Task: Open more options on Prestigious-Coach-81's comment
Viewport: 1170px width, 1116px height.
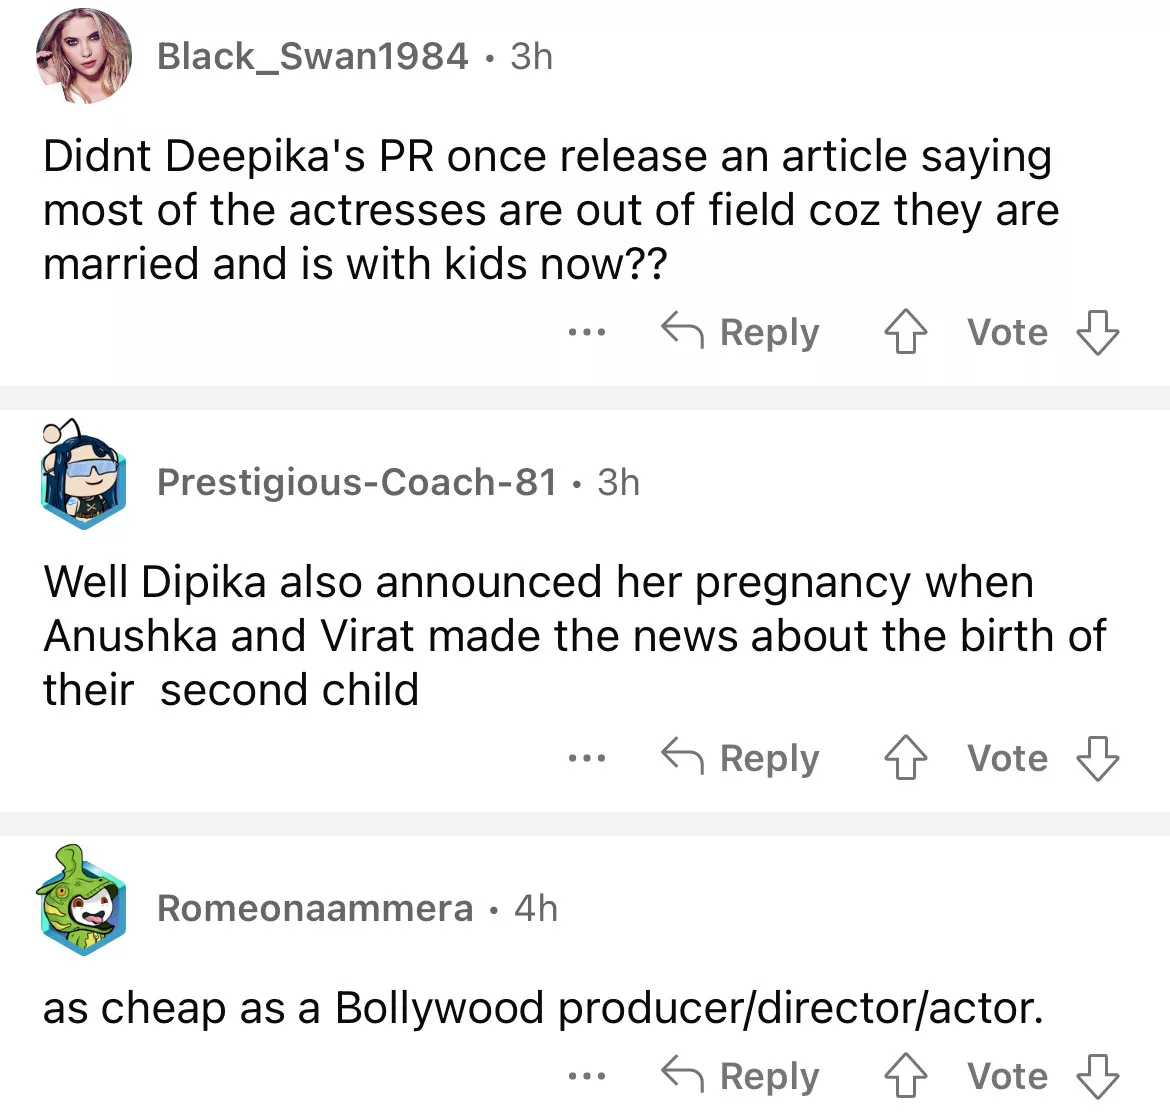Action: [586, 758]
